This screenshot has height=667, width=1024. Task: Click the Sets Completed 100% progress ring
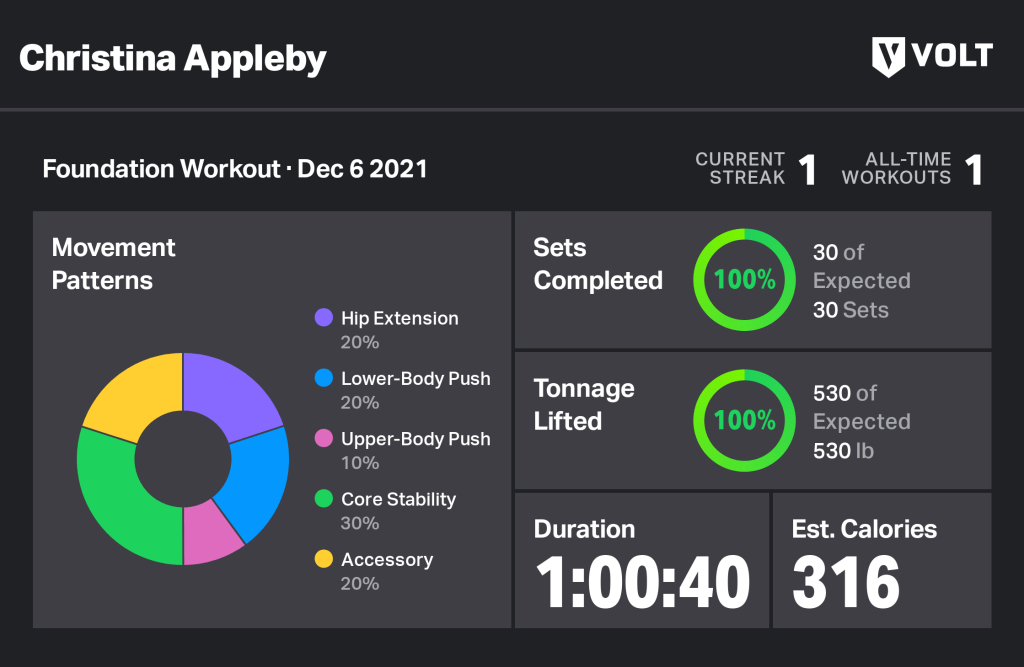click(x=744, y=280)
